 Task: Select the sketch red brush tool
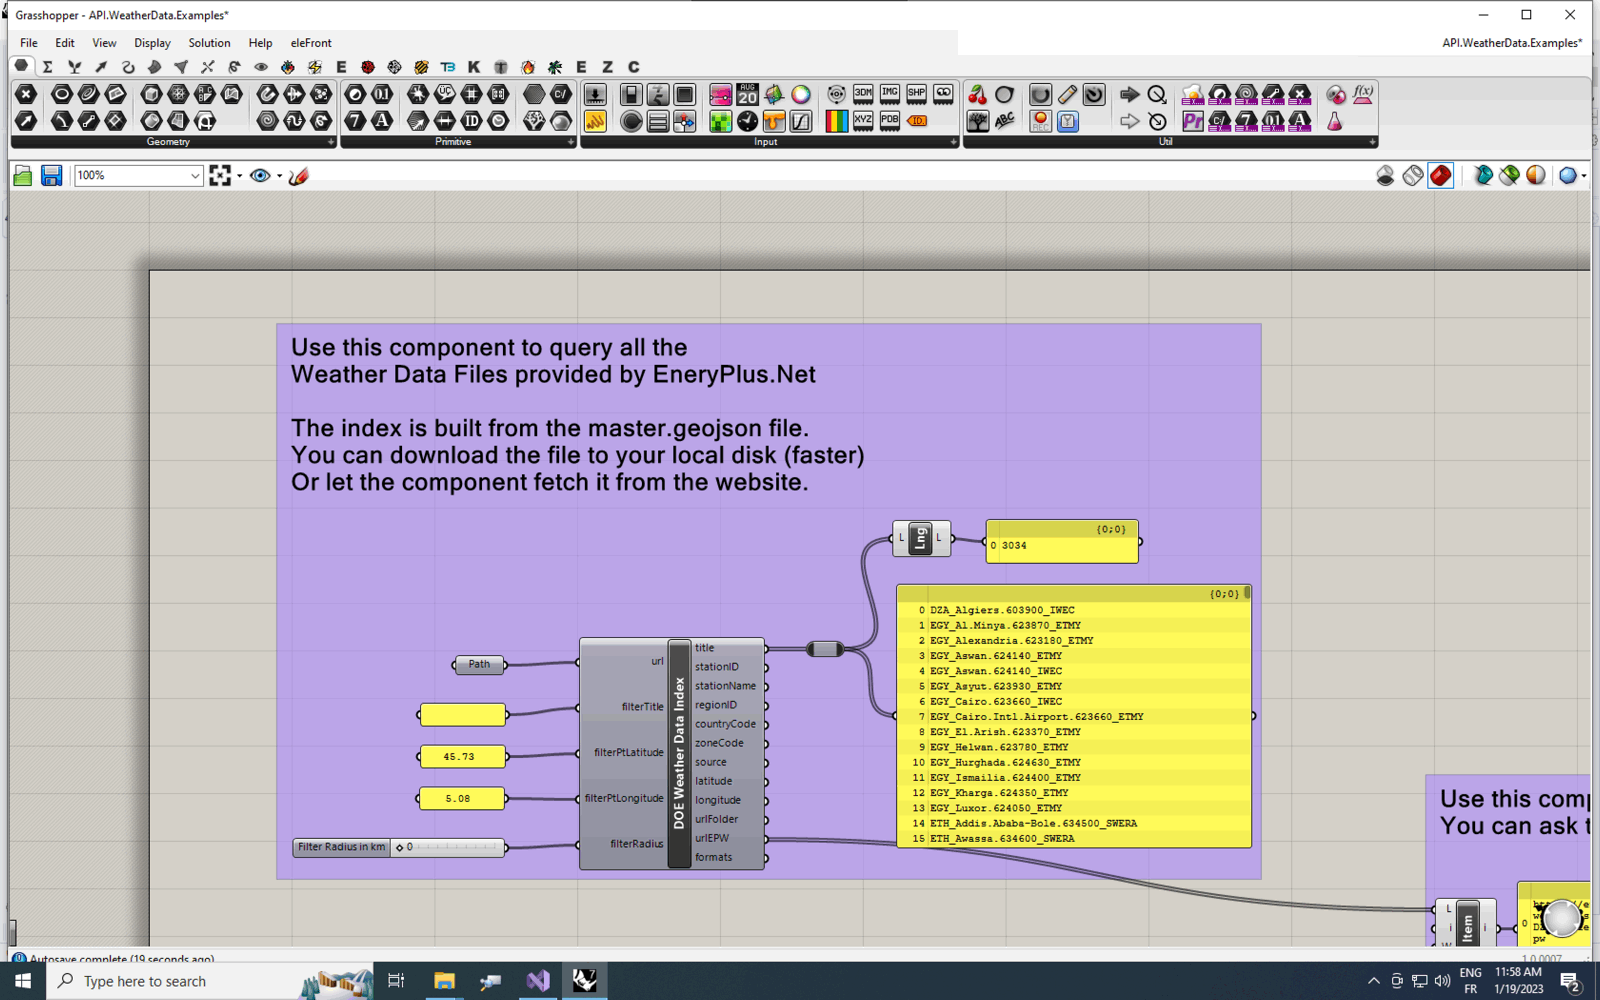tap(298, 176)
